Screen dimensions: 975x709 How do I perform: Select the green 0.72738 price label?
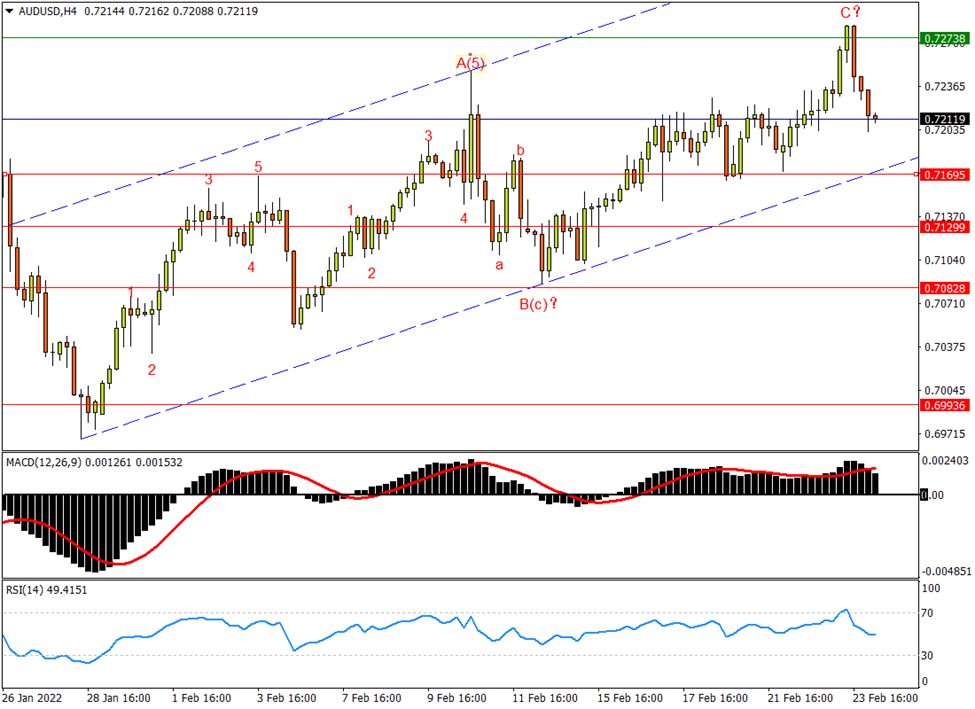[x=945, y=39]
